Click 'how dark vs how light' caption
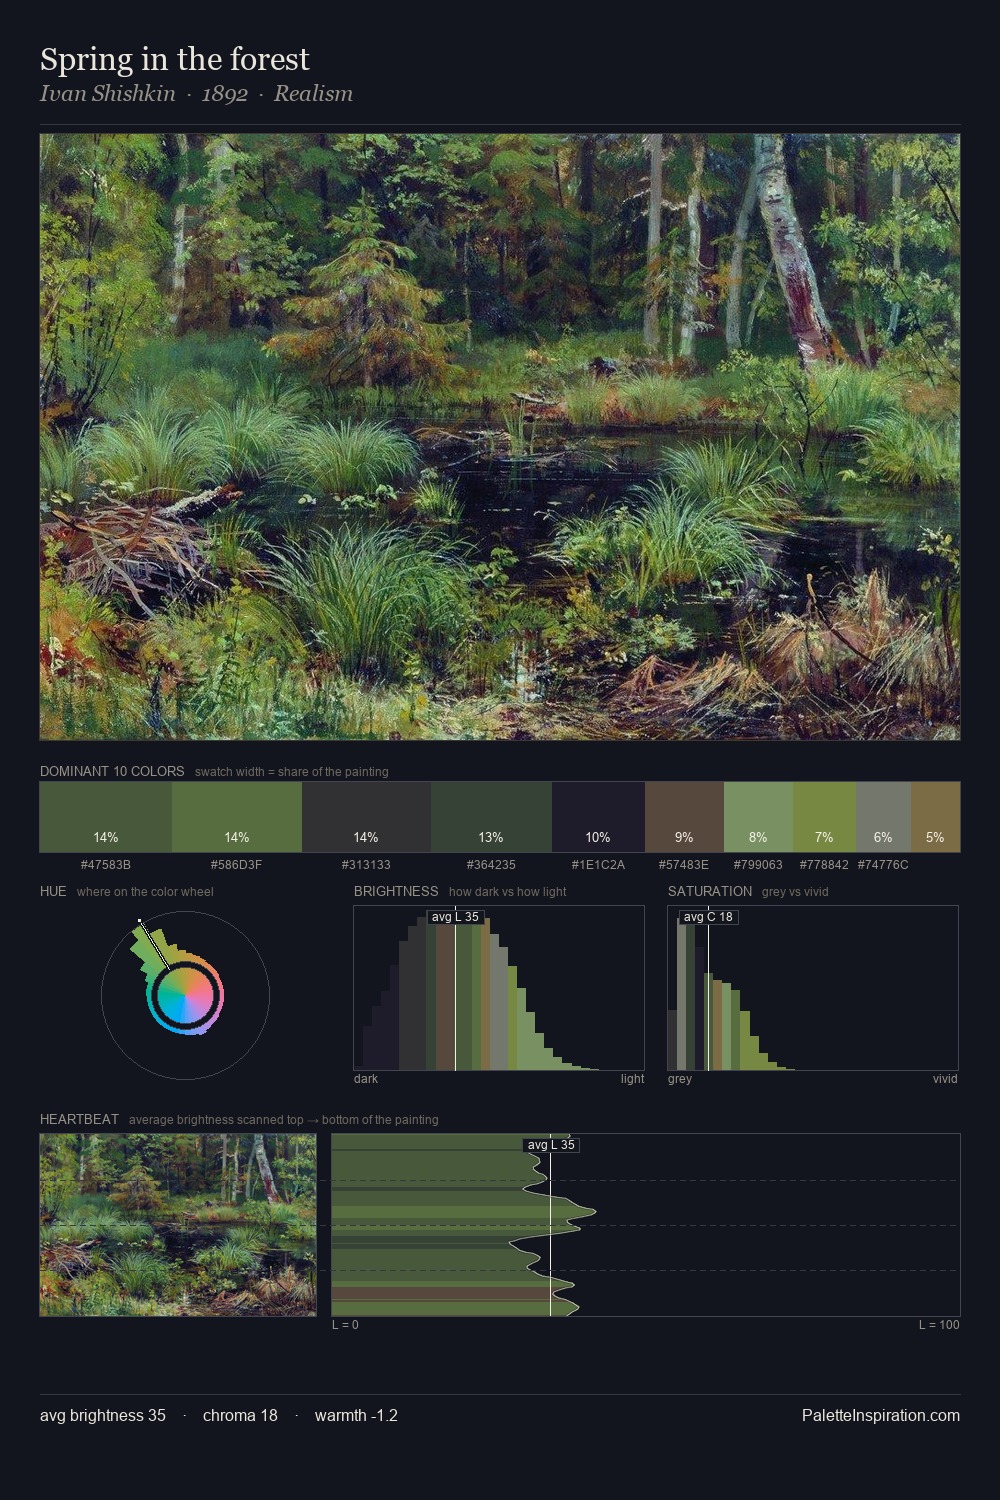 click(507, 892)
